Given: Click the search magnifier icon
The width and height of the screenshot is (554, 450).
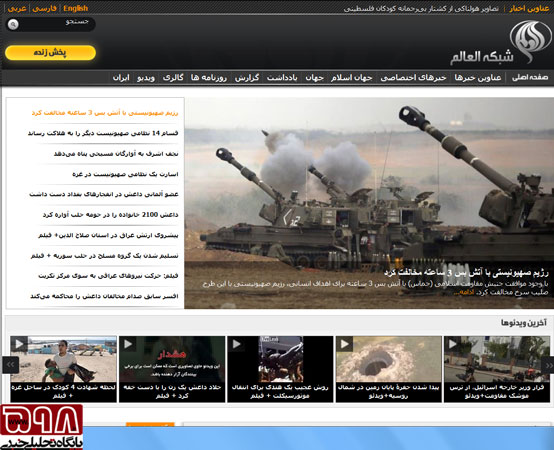Looking at the screenshot, I should 13,24.
